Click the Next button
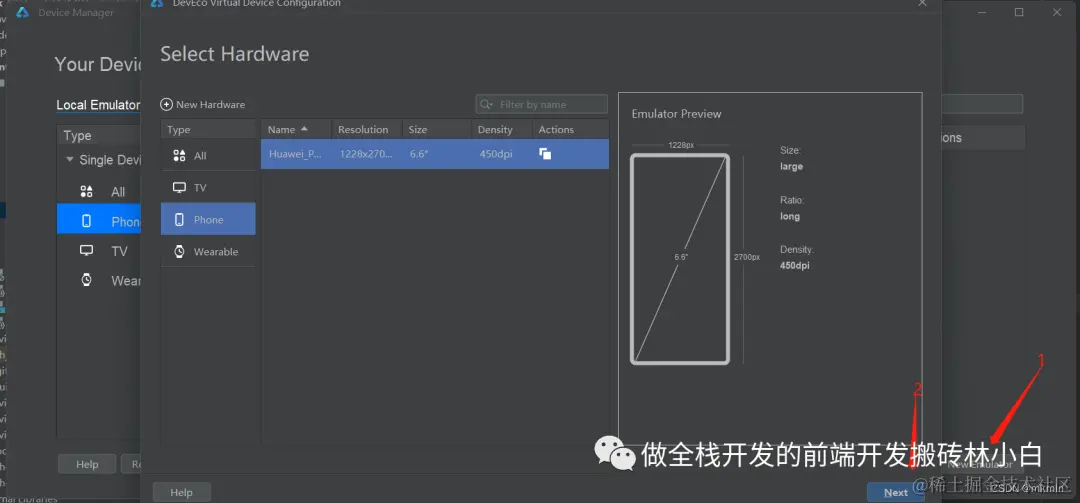This screenshot has width=1080, height=503. click(895, 493)
